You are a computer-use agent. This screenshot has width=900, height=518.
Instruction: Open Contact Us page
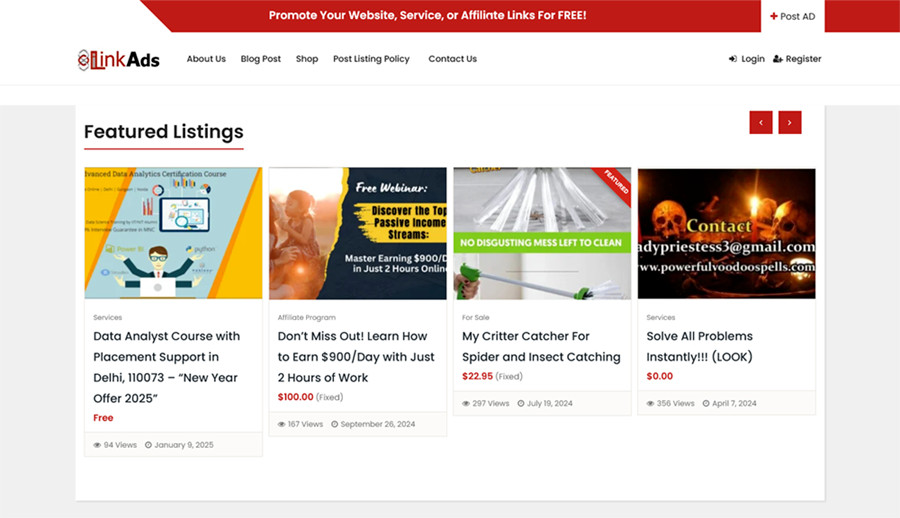click(x=452, y=59)
